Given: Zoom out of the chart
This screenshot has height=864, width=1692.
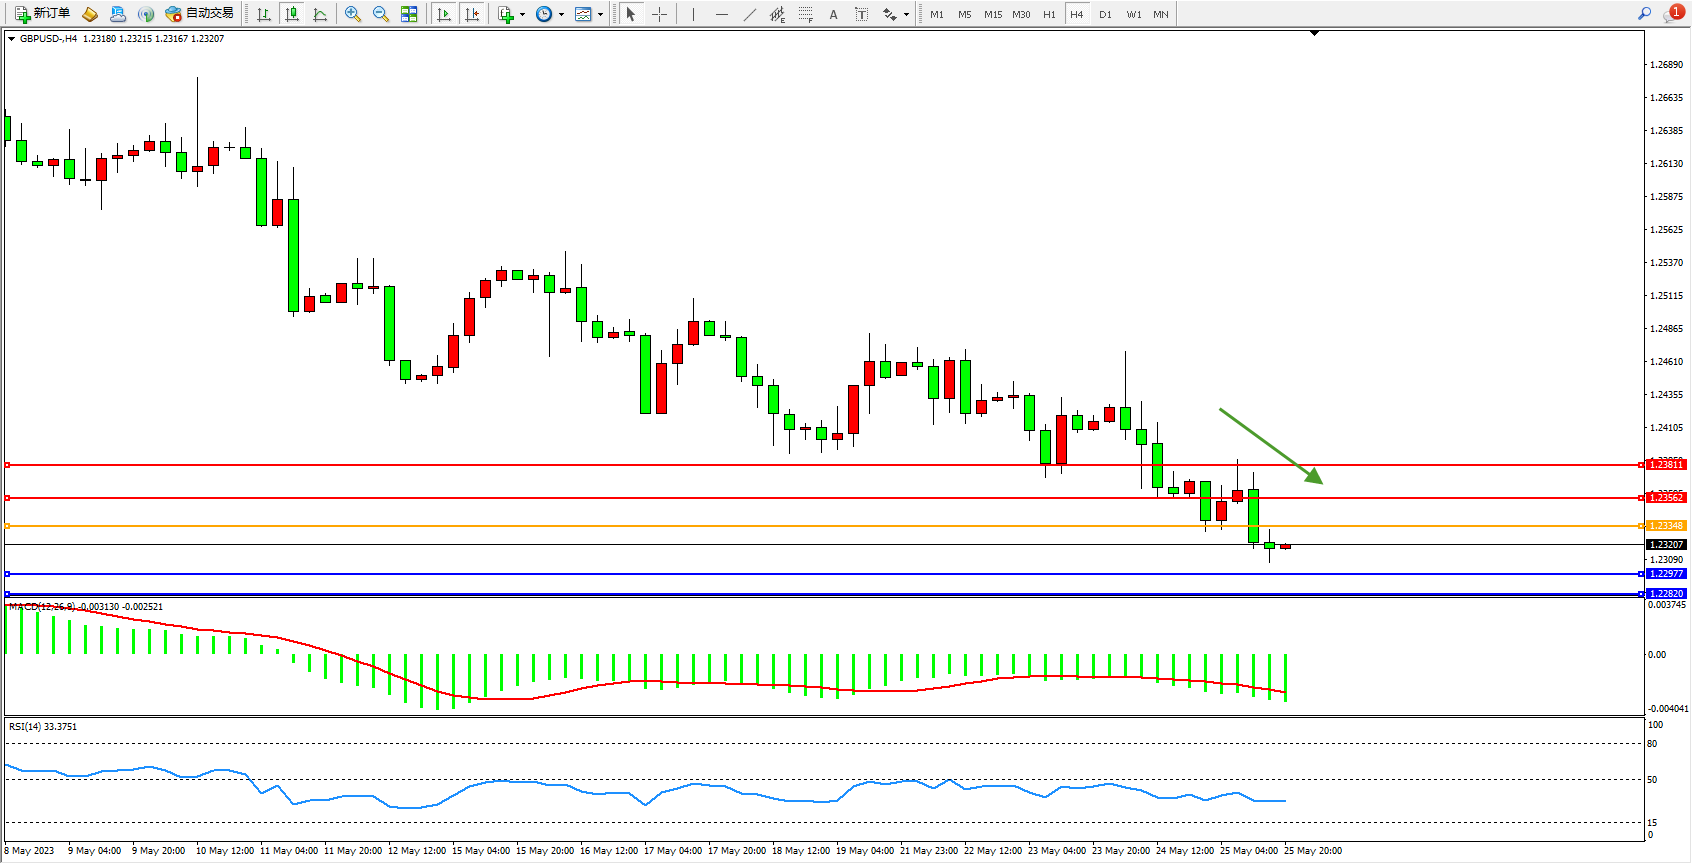Looking at the screenshot, I should click(x=381, y=14).
